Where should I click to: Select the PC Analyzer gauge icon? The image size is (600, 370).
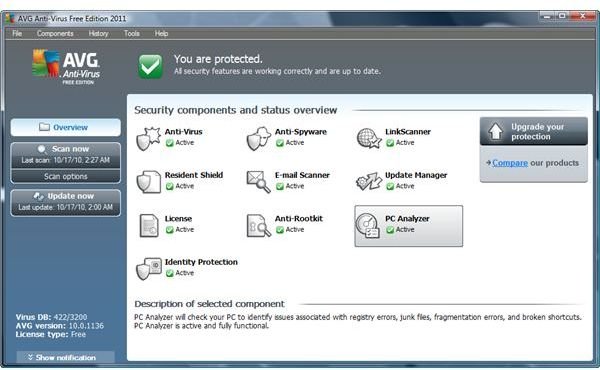[x=367, y=226]
